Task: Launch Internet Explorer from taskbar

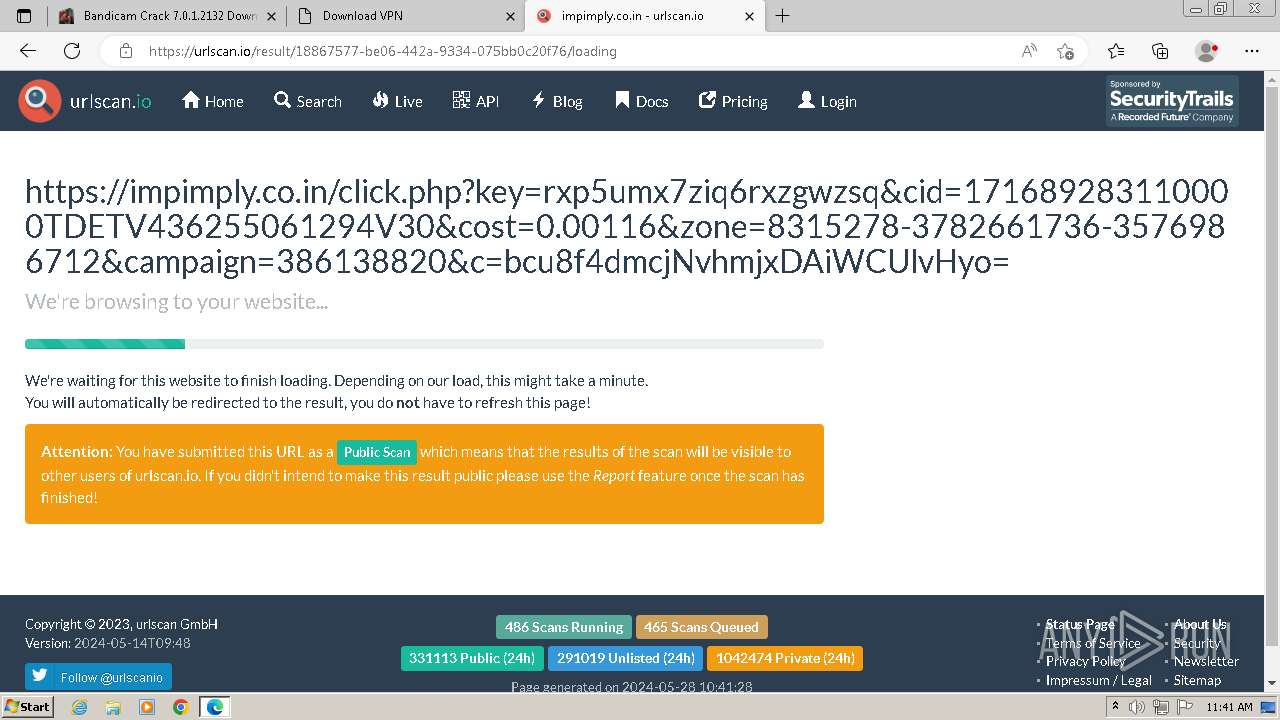Action: pyautogui.click(x=80, y=707)
